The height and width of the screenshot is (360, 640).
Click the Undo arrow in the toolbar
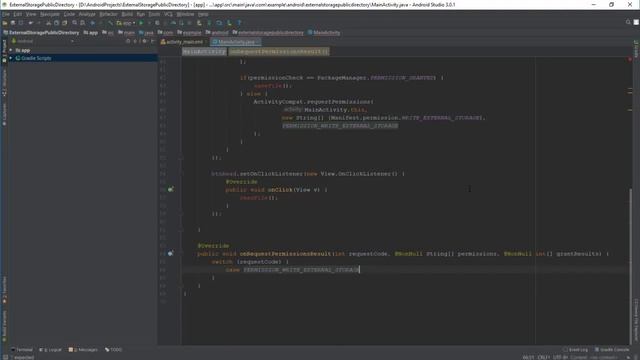pyautogui.click(x=31, y=23)
